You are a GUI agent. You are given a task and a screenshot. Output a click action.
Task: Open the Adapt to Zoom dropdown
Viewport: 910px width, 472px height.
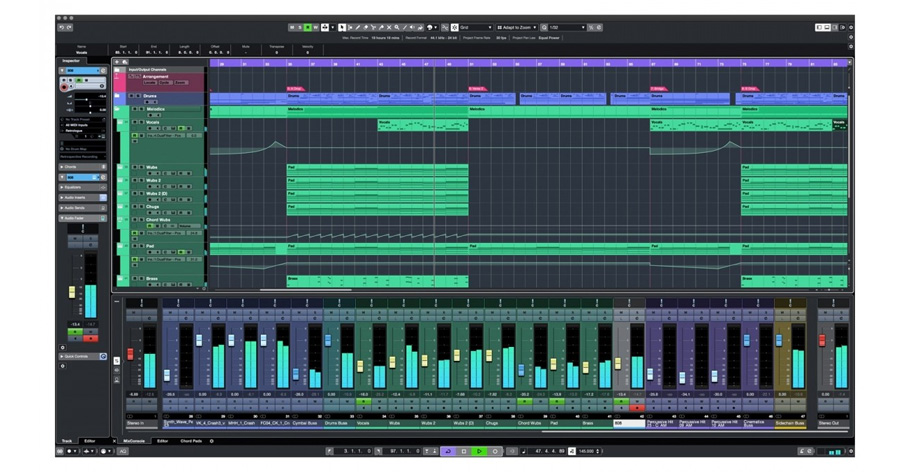(519, 27)
